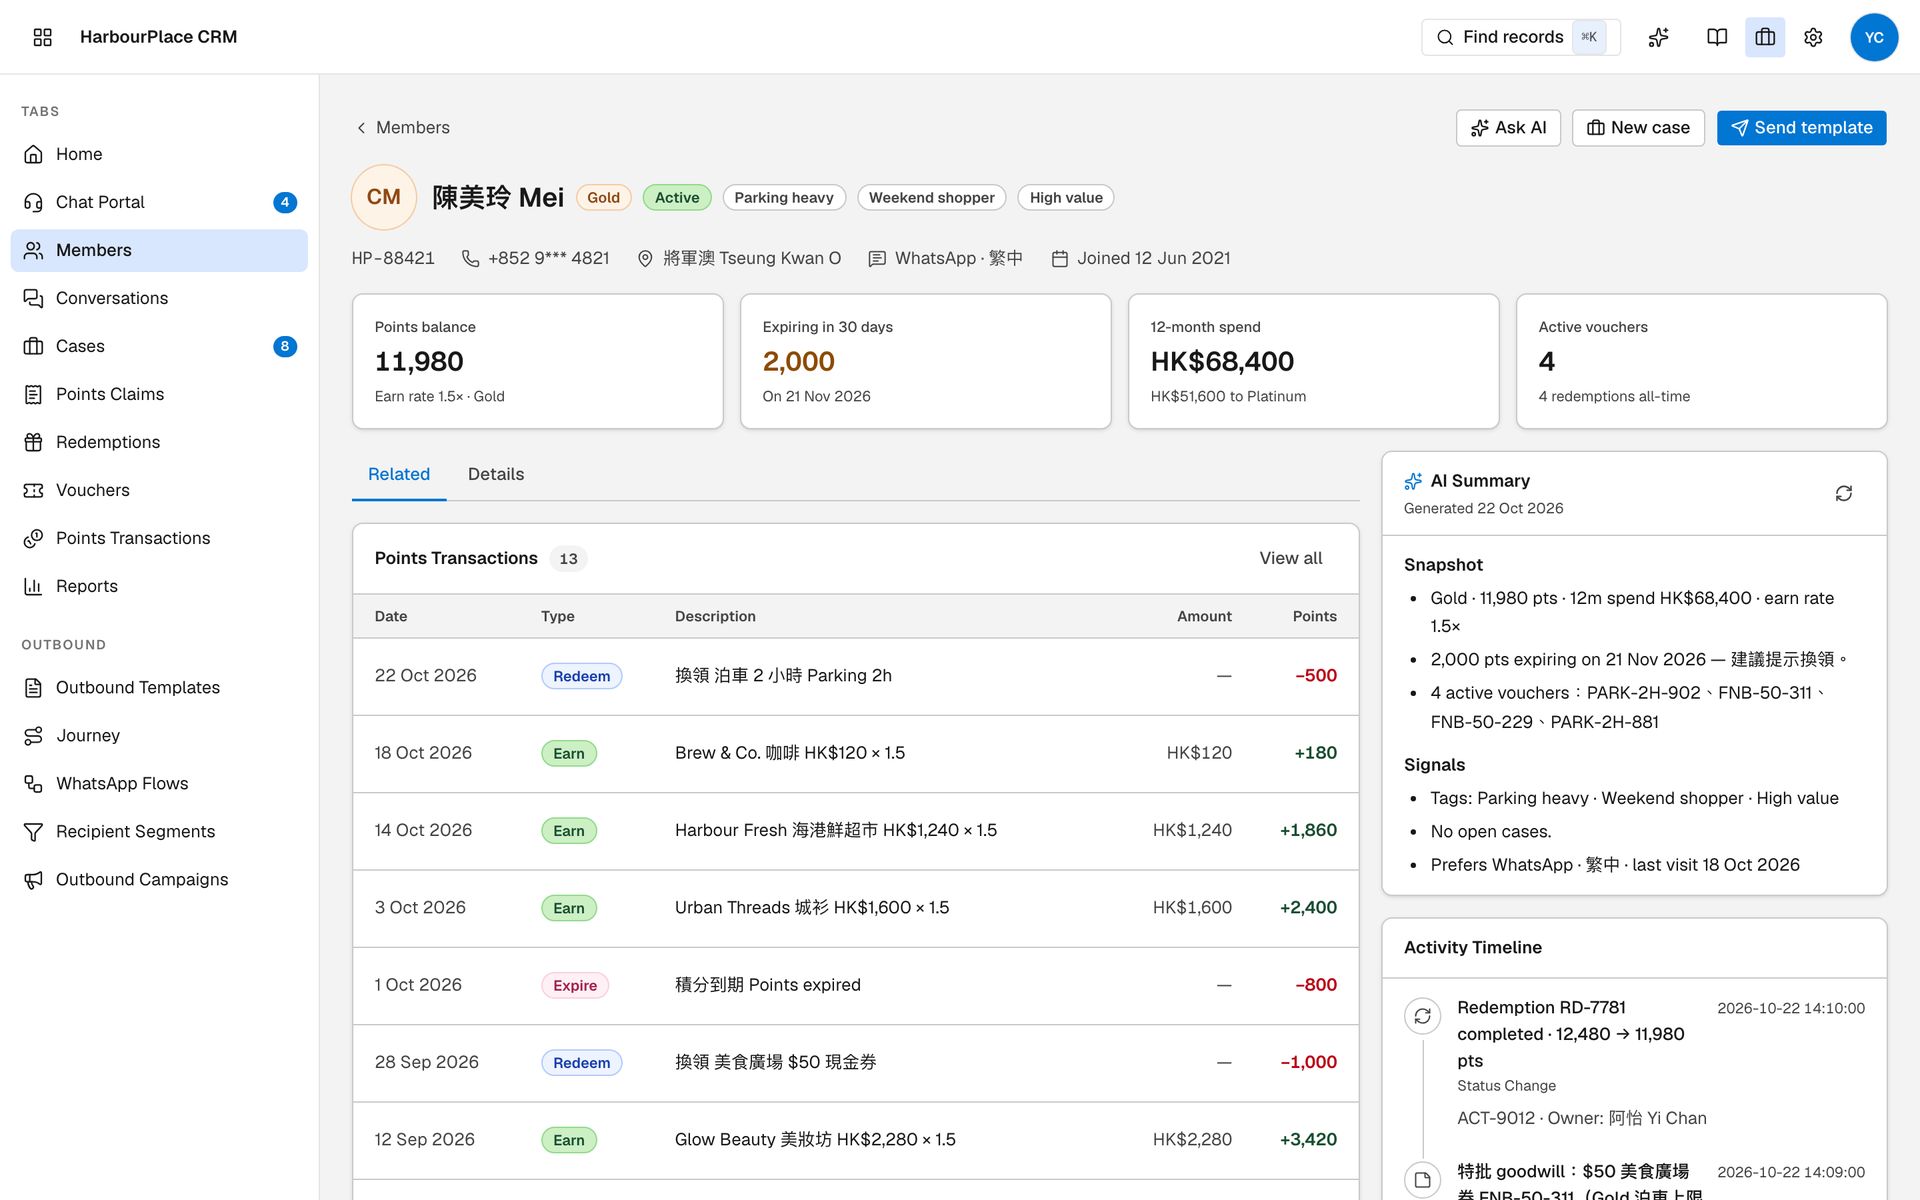Open the settings gear icon
This screenshot has height=1200, width=1920.
[x=1813, y=37]
